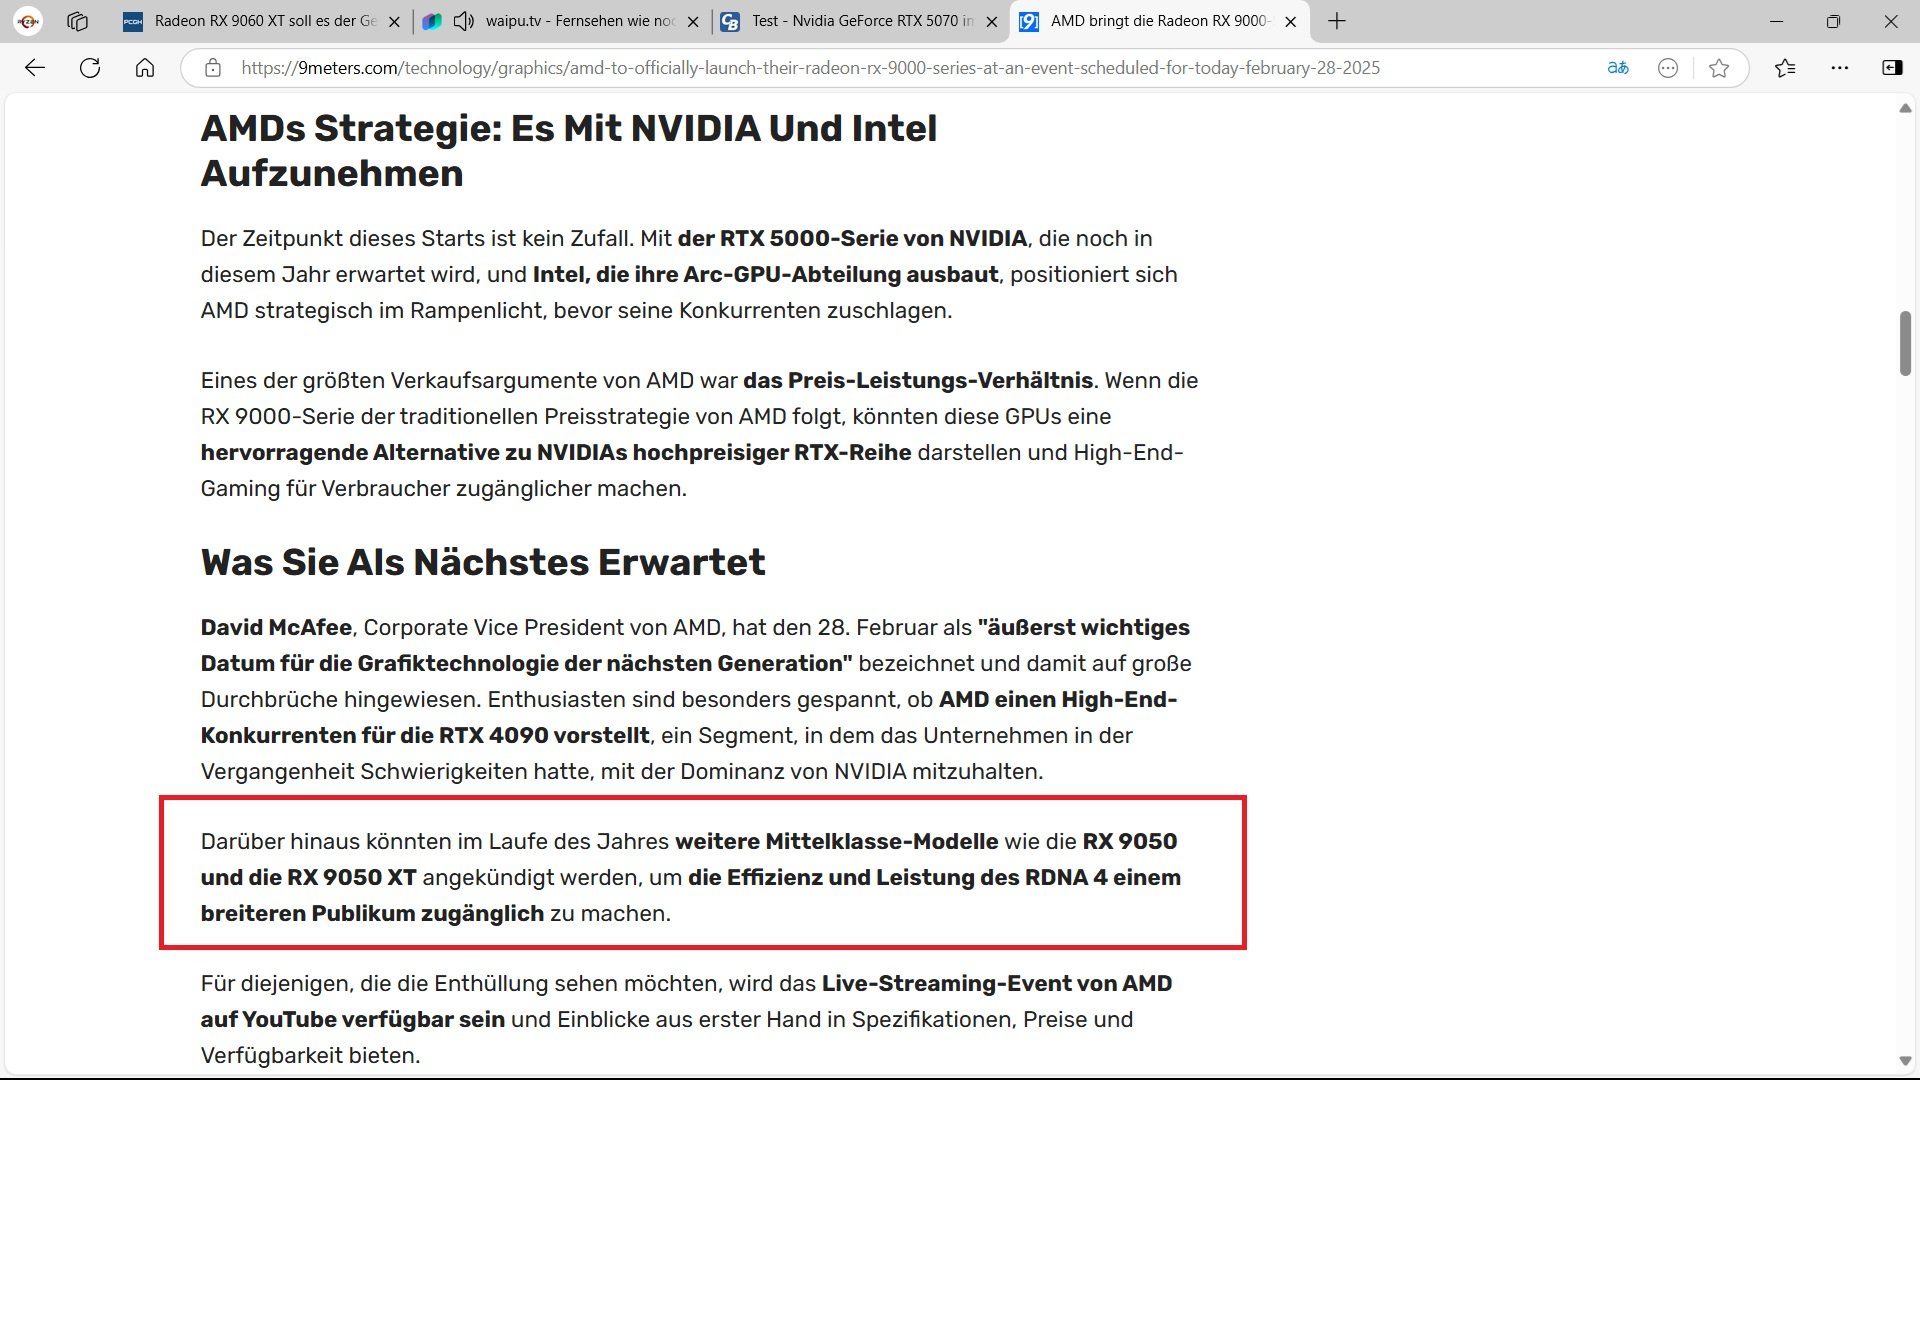Viewport: 1920px width, 1337px height.
Task: Close the waipu.tv tab
Action: (693, 21)
